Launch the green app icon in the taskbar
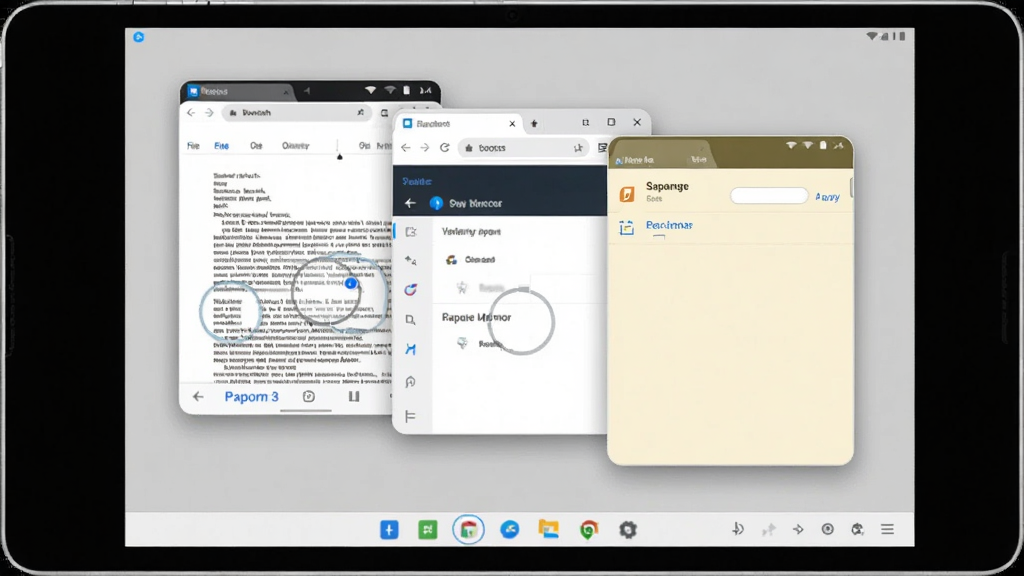Image resolution: width=1024 pixels, height=576 pixels. coord(428,530)
